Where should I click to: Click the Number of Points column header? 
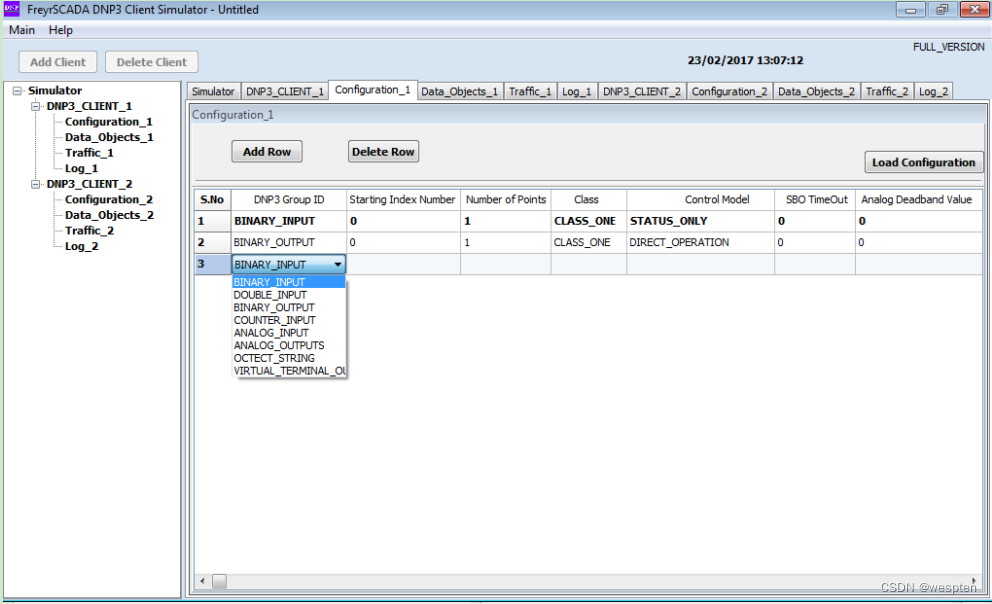[x=505, y=200]
